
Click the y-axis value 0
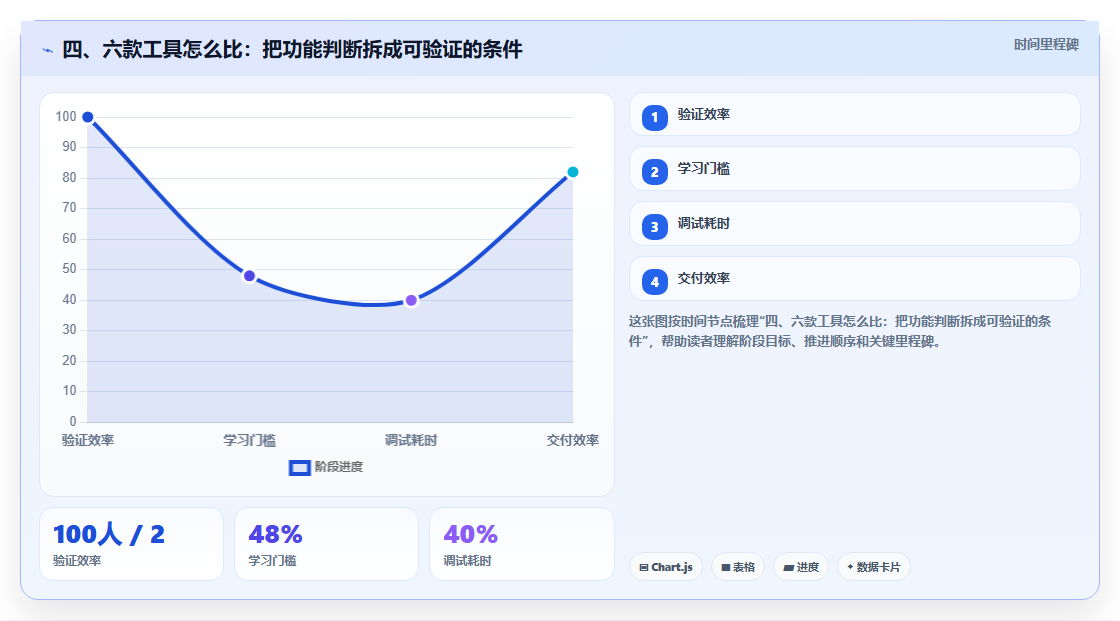73,422
